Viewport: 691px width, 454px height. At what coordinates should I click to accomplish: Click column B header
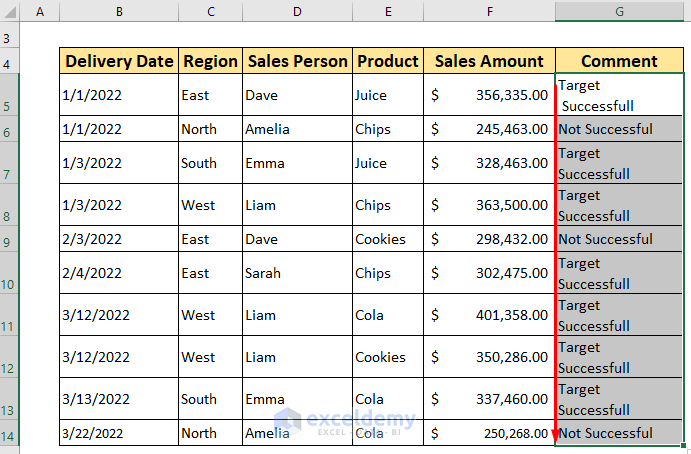point(119,11)
